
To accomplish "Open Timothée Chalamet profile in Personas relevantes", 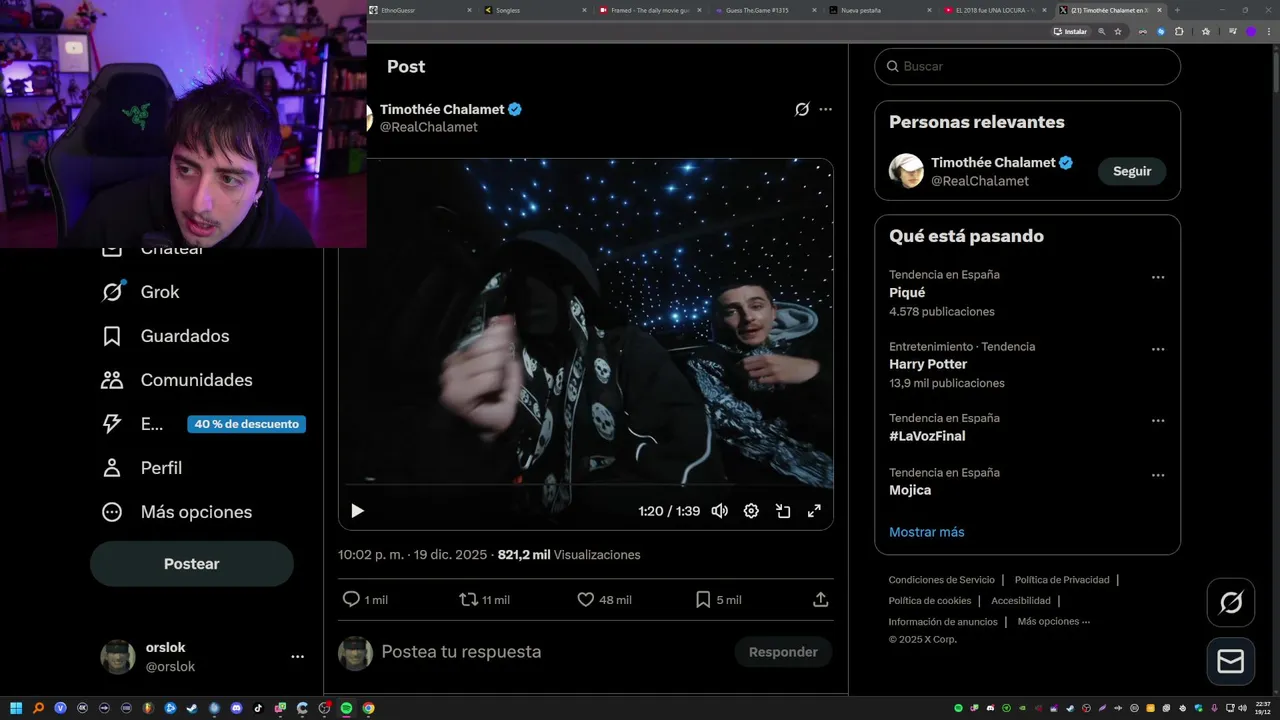I will pos(993,162).
